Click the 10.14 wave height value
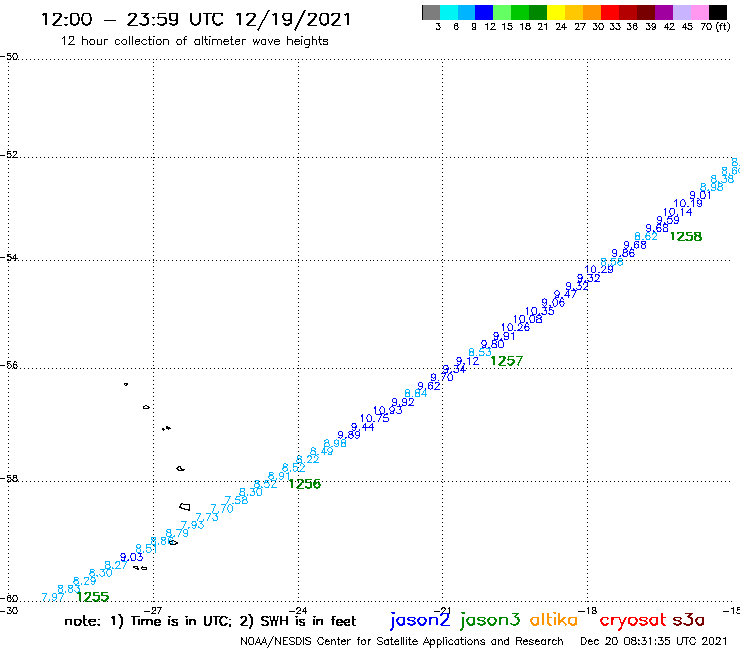Image resolution: width=740 pixels, height=650 pixels. (678, 212)
